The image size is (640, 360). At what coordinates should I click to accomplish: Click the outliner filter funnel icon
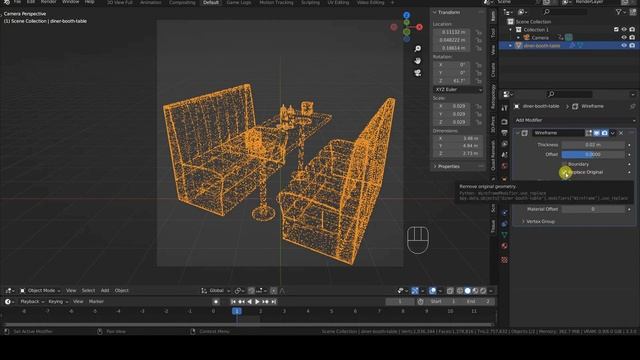pyautogui.click(x=619, y=12)
